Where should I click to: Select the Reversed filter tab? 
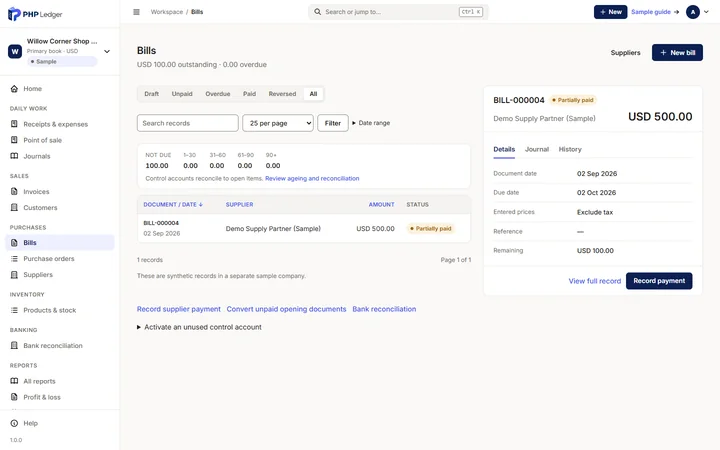[282, 94]
